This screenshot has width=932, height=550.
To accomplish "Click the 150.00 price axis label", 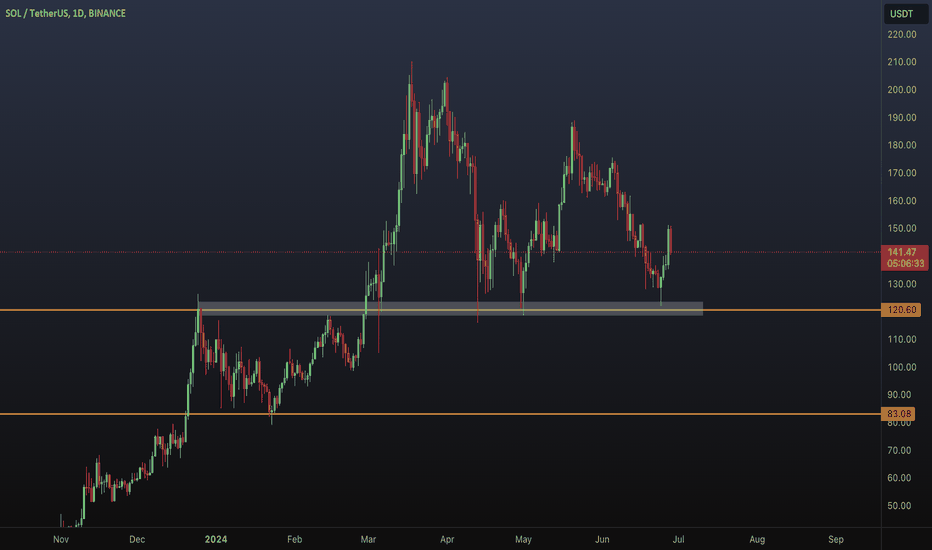I will click(902, 228).
